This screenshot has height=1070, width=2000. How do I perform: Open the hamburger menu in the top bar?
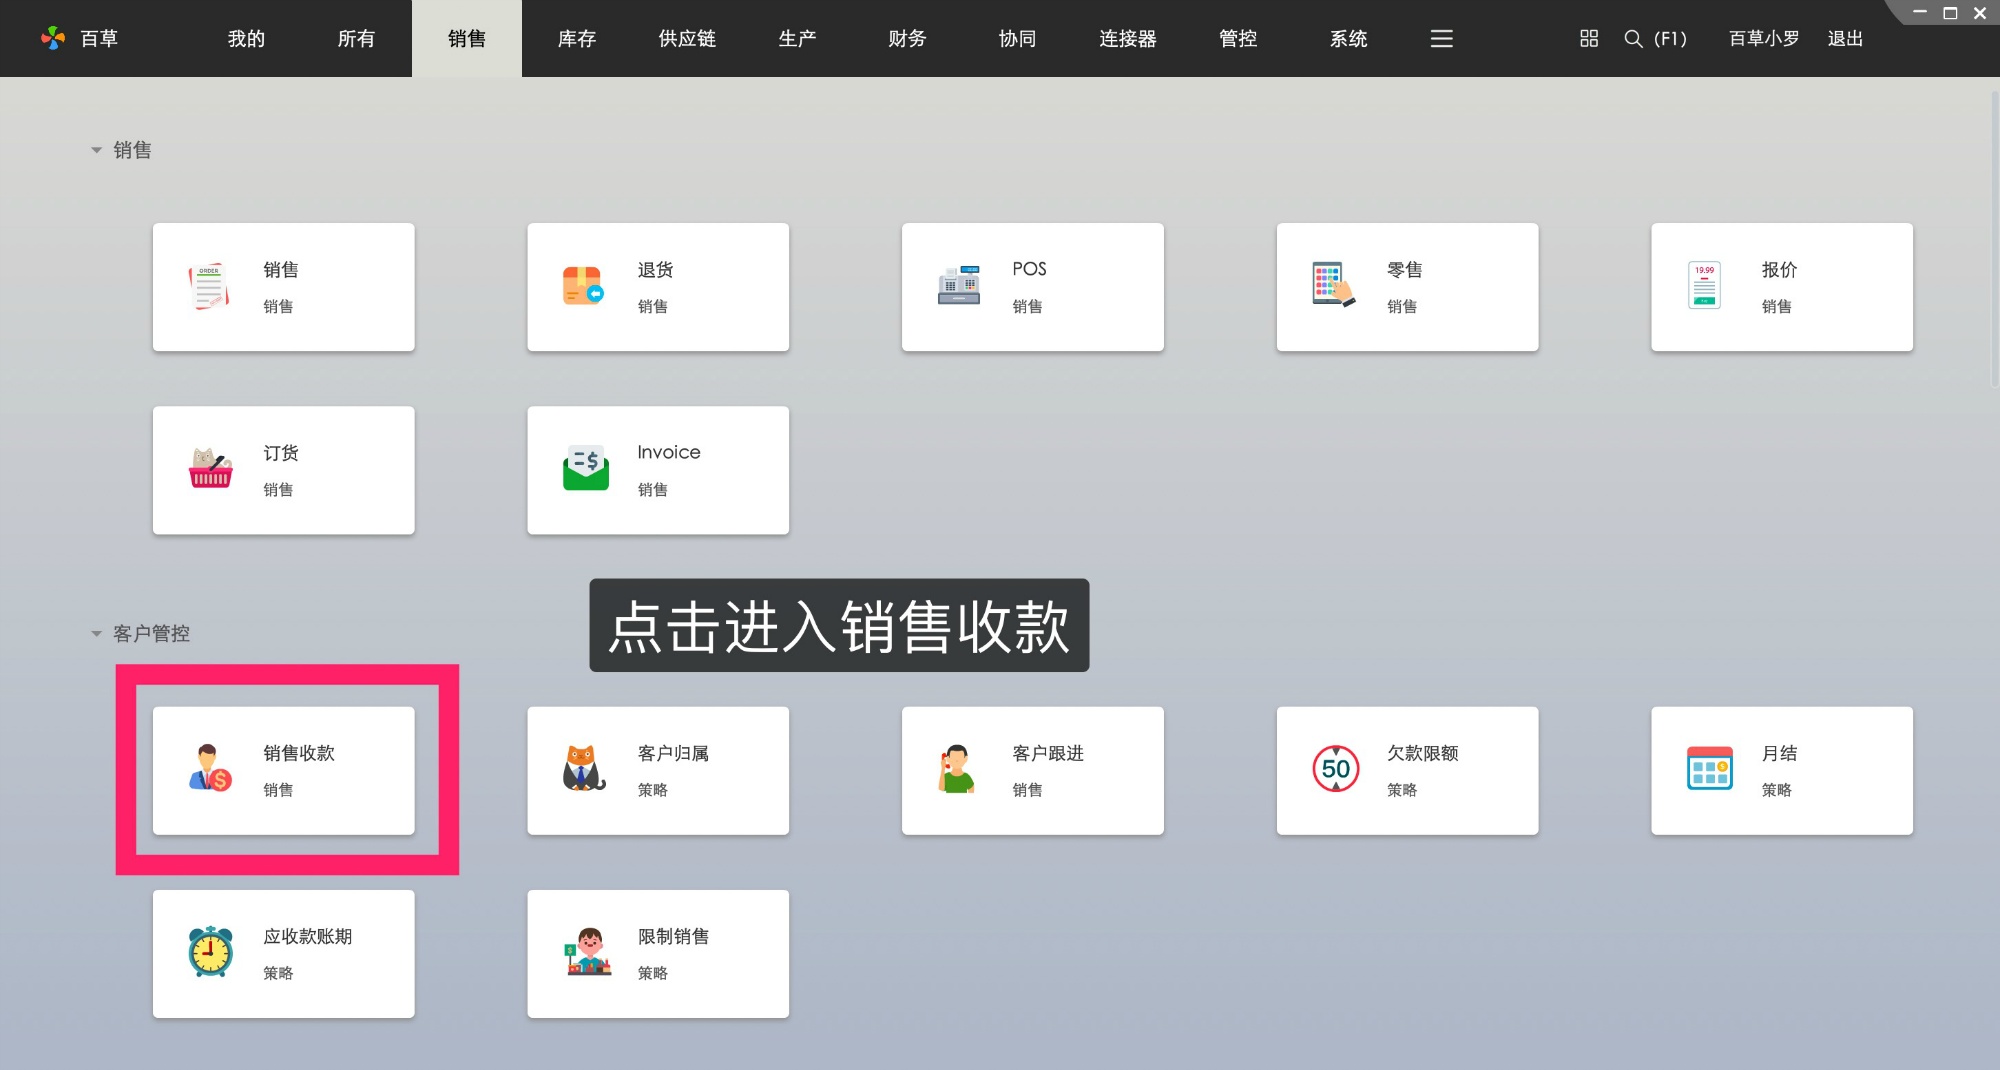1441,39
